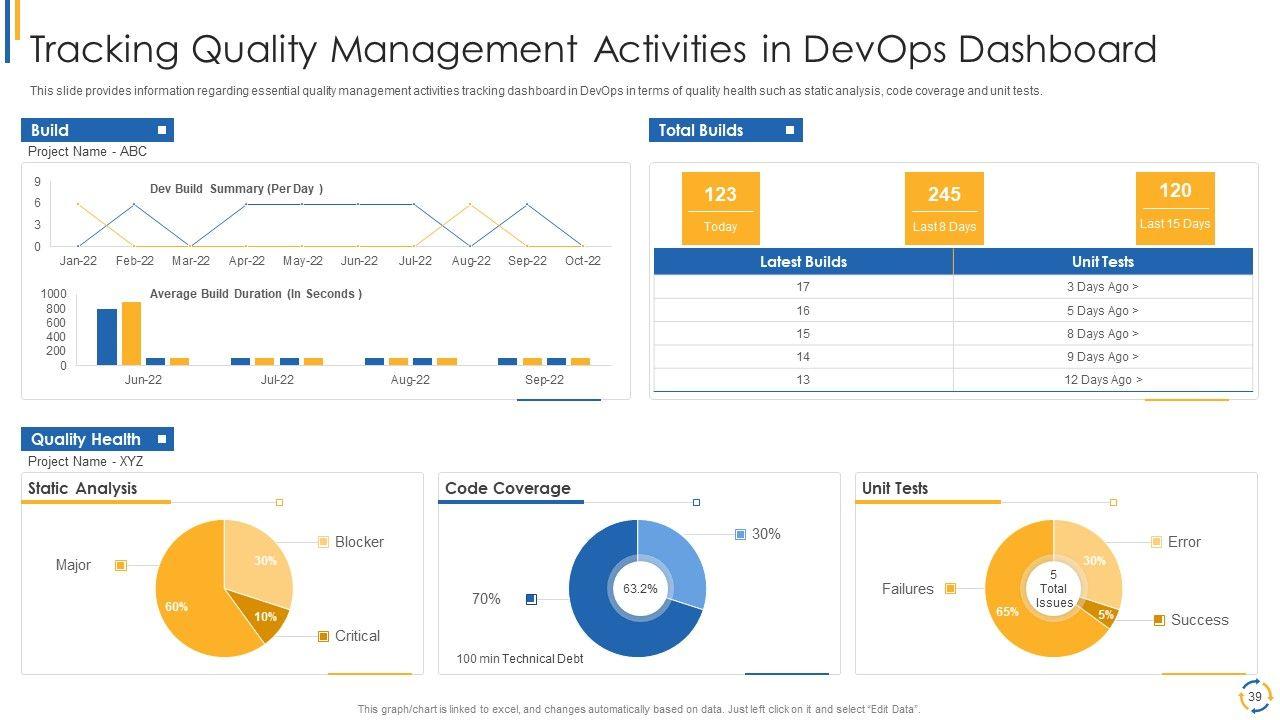Click the Success legend color swatch

click(1159, 620)
